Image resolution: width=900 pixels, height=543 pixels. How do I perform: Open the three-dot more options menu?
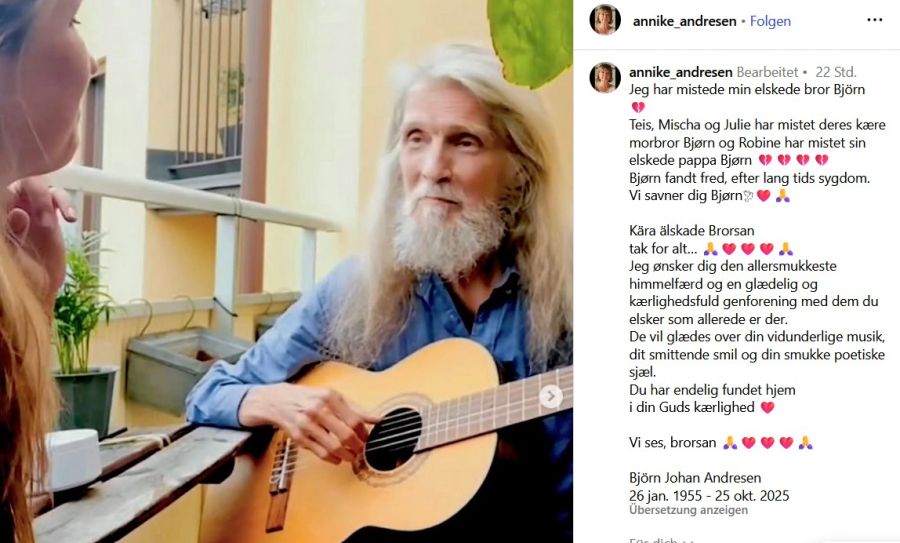tap(874, 20)
